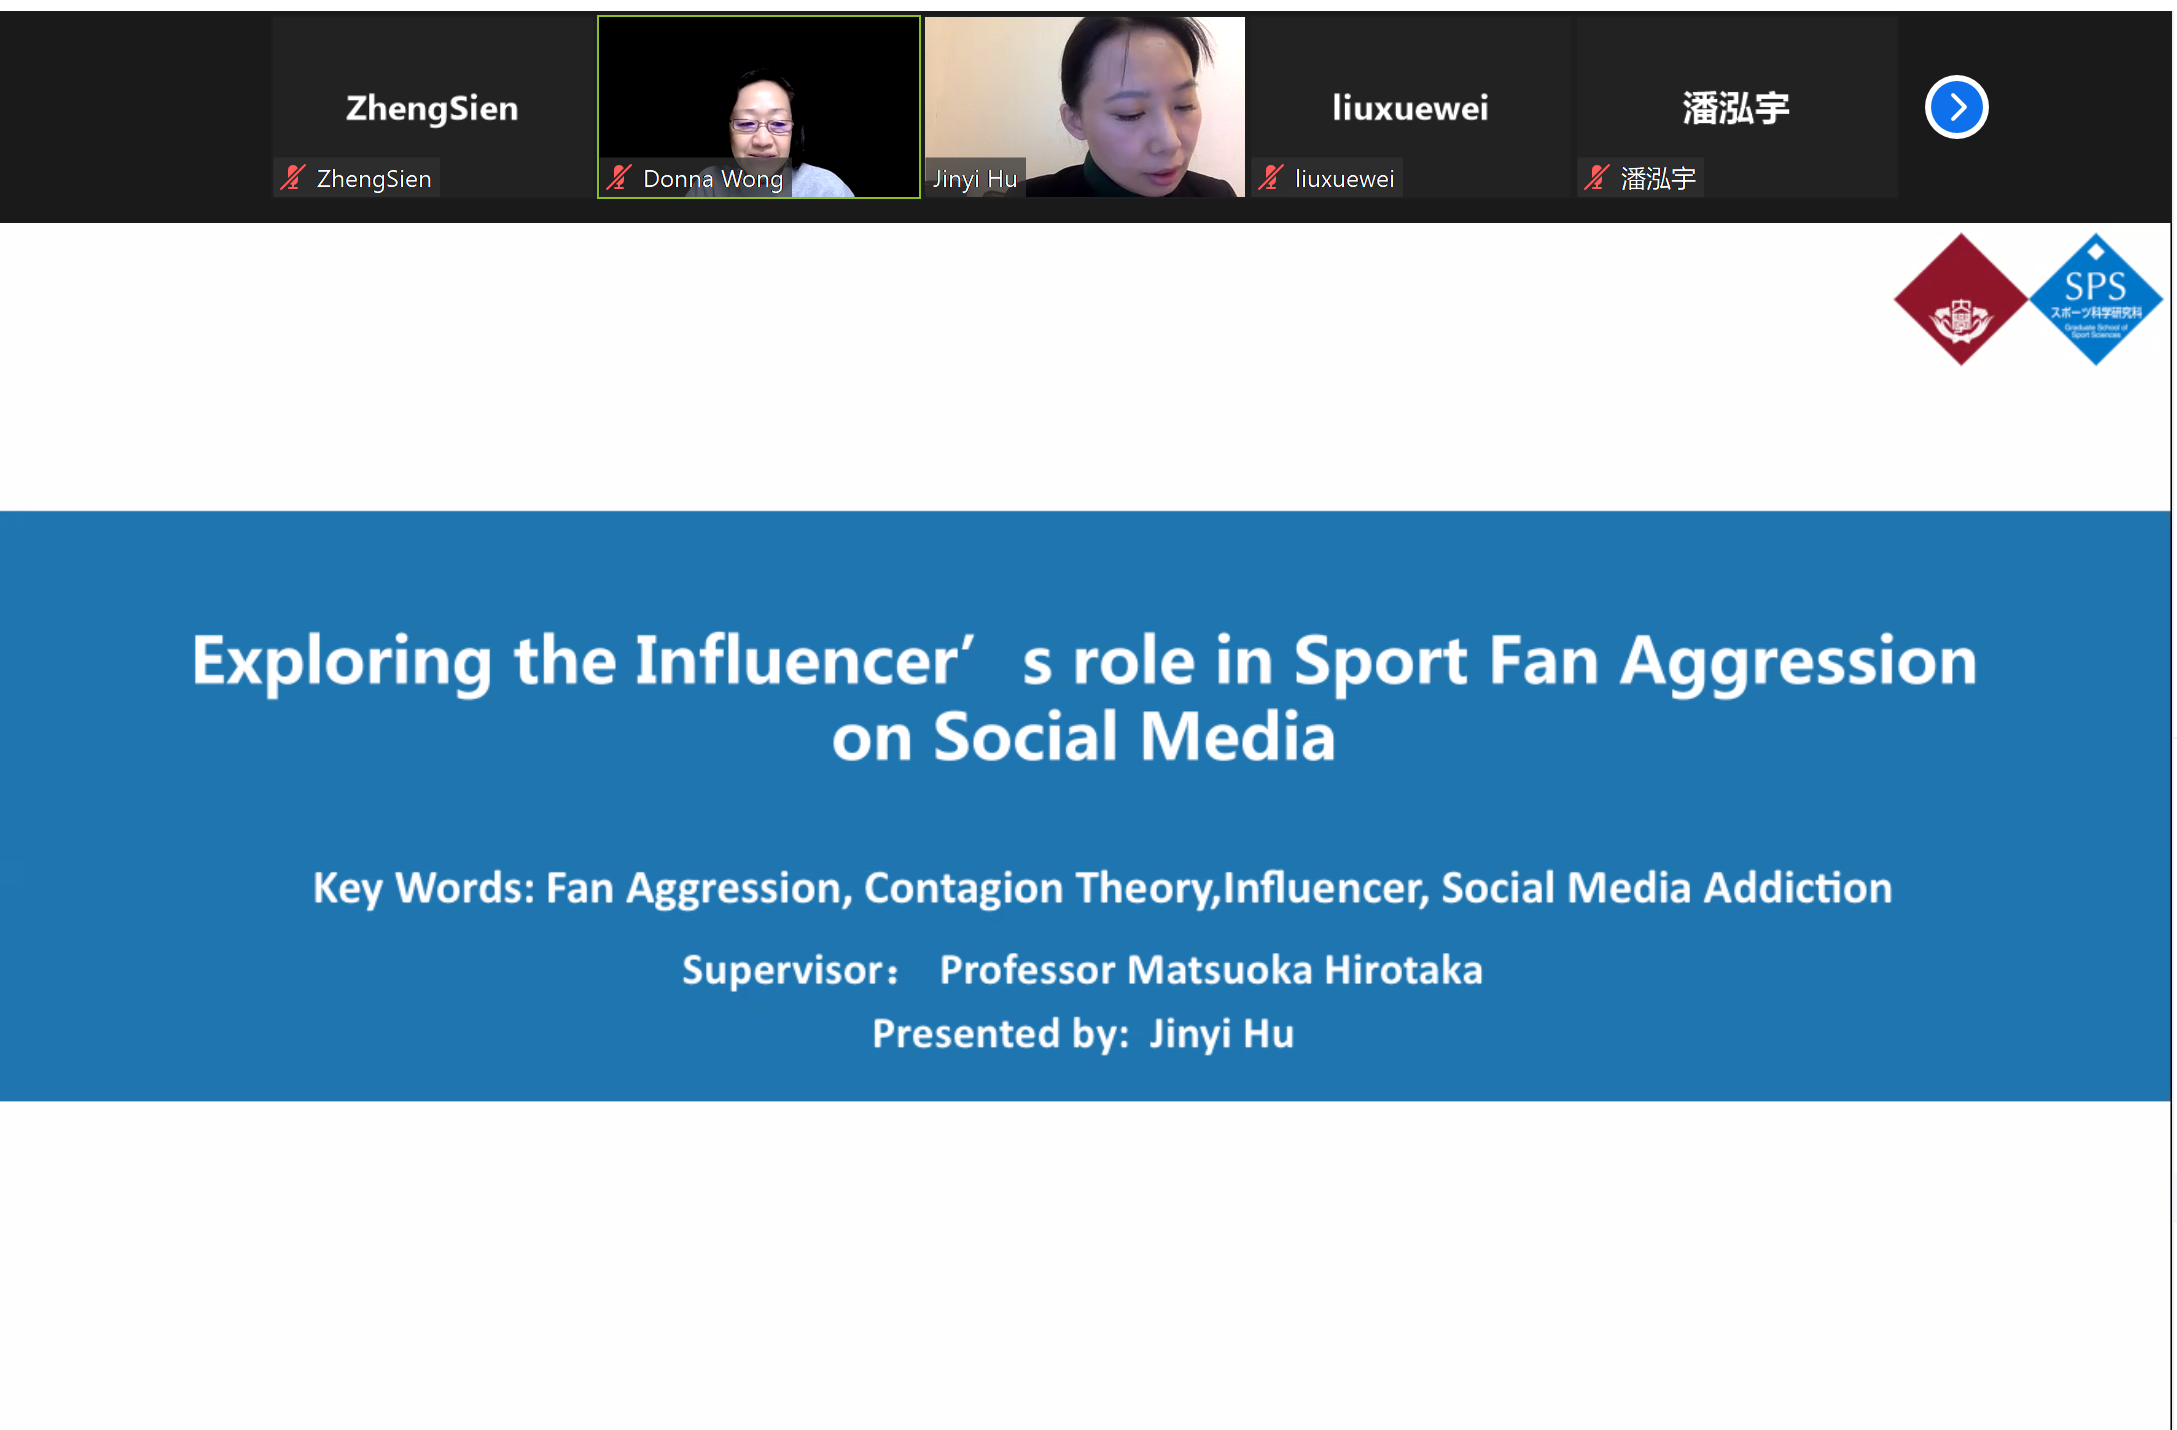Viewport: 2177px width, 1430px height.
Task: Click liuxuewei's muted microphone icon
Action: 1270,178
